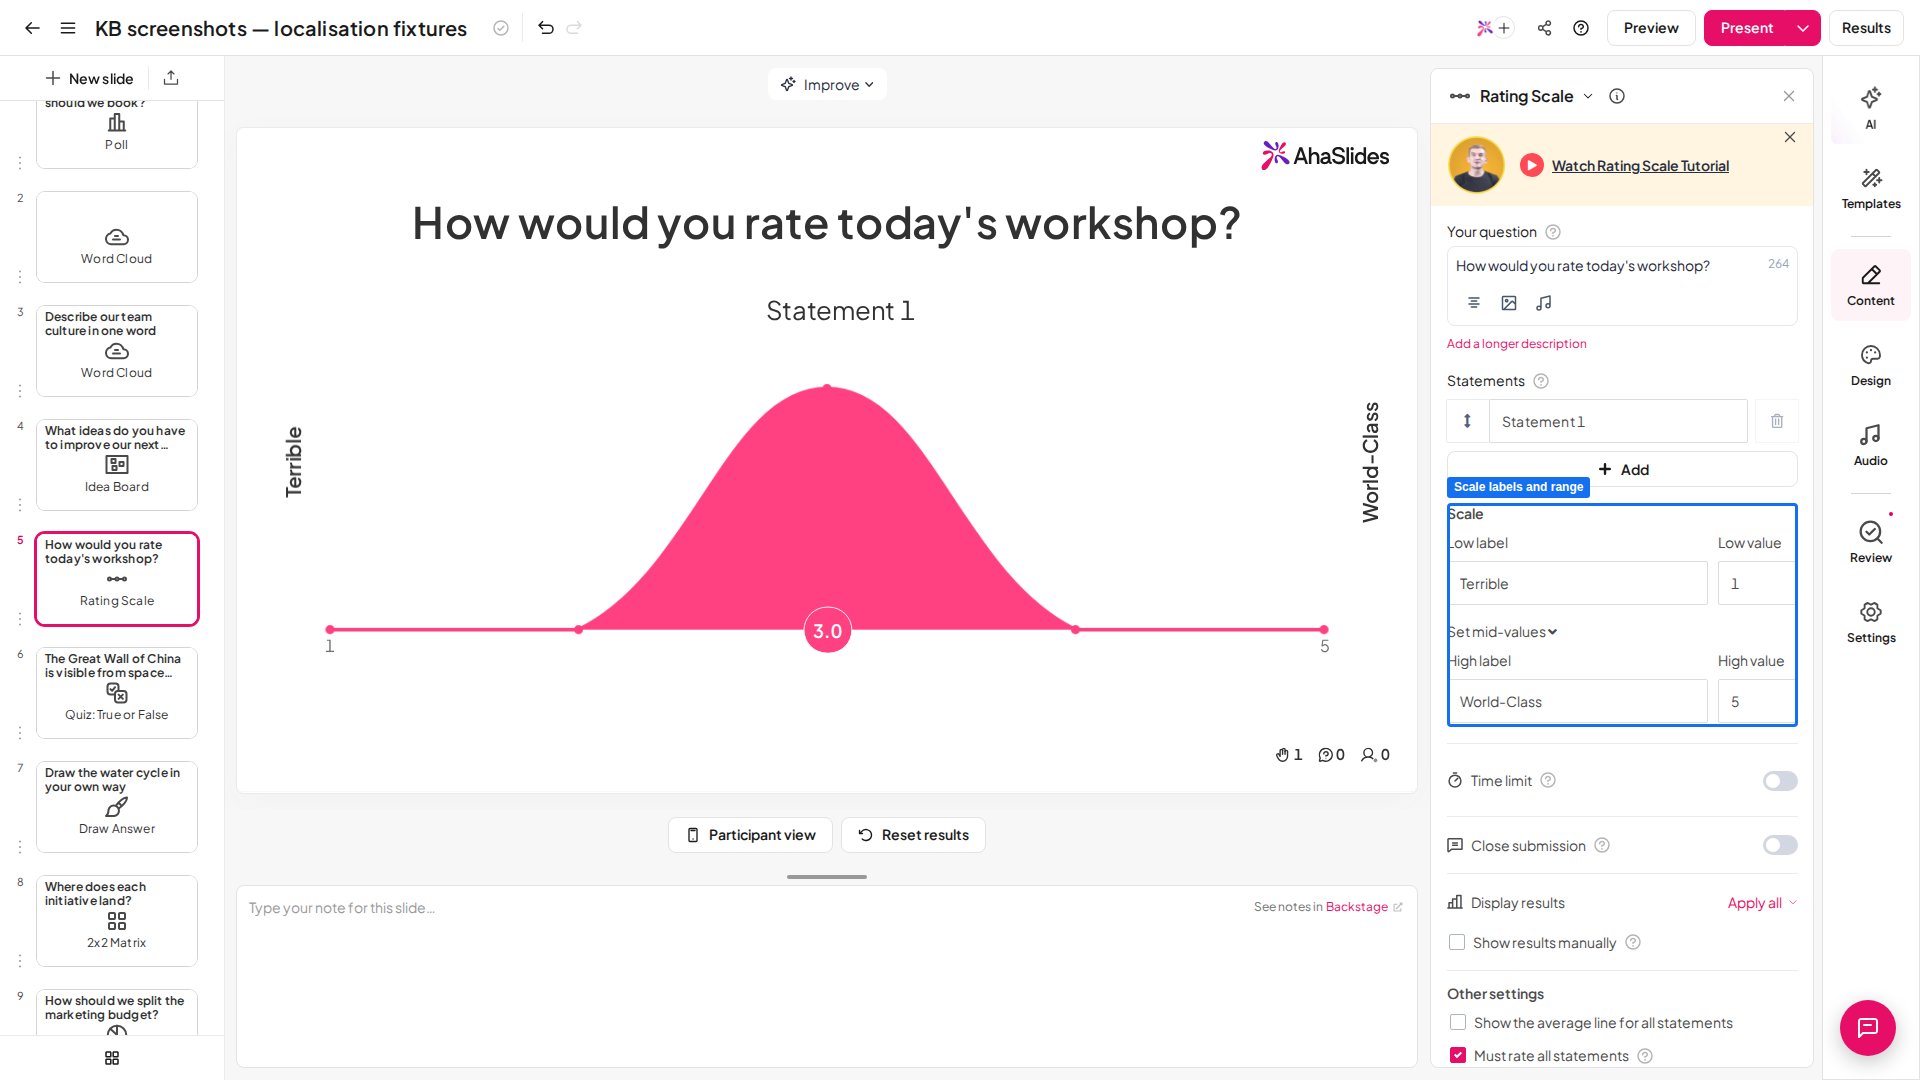Delete Statement 1 with trash icon

tap(1777, 421)
